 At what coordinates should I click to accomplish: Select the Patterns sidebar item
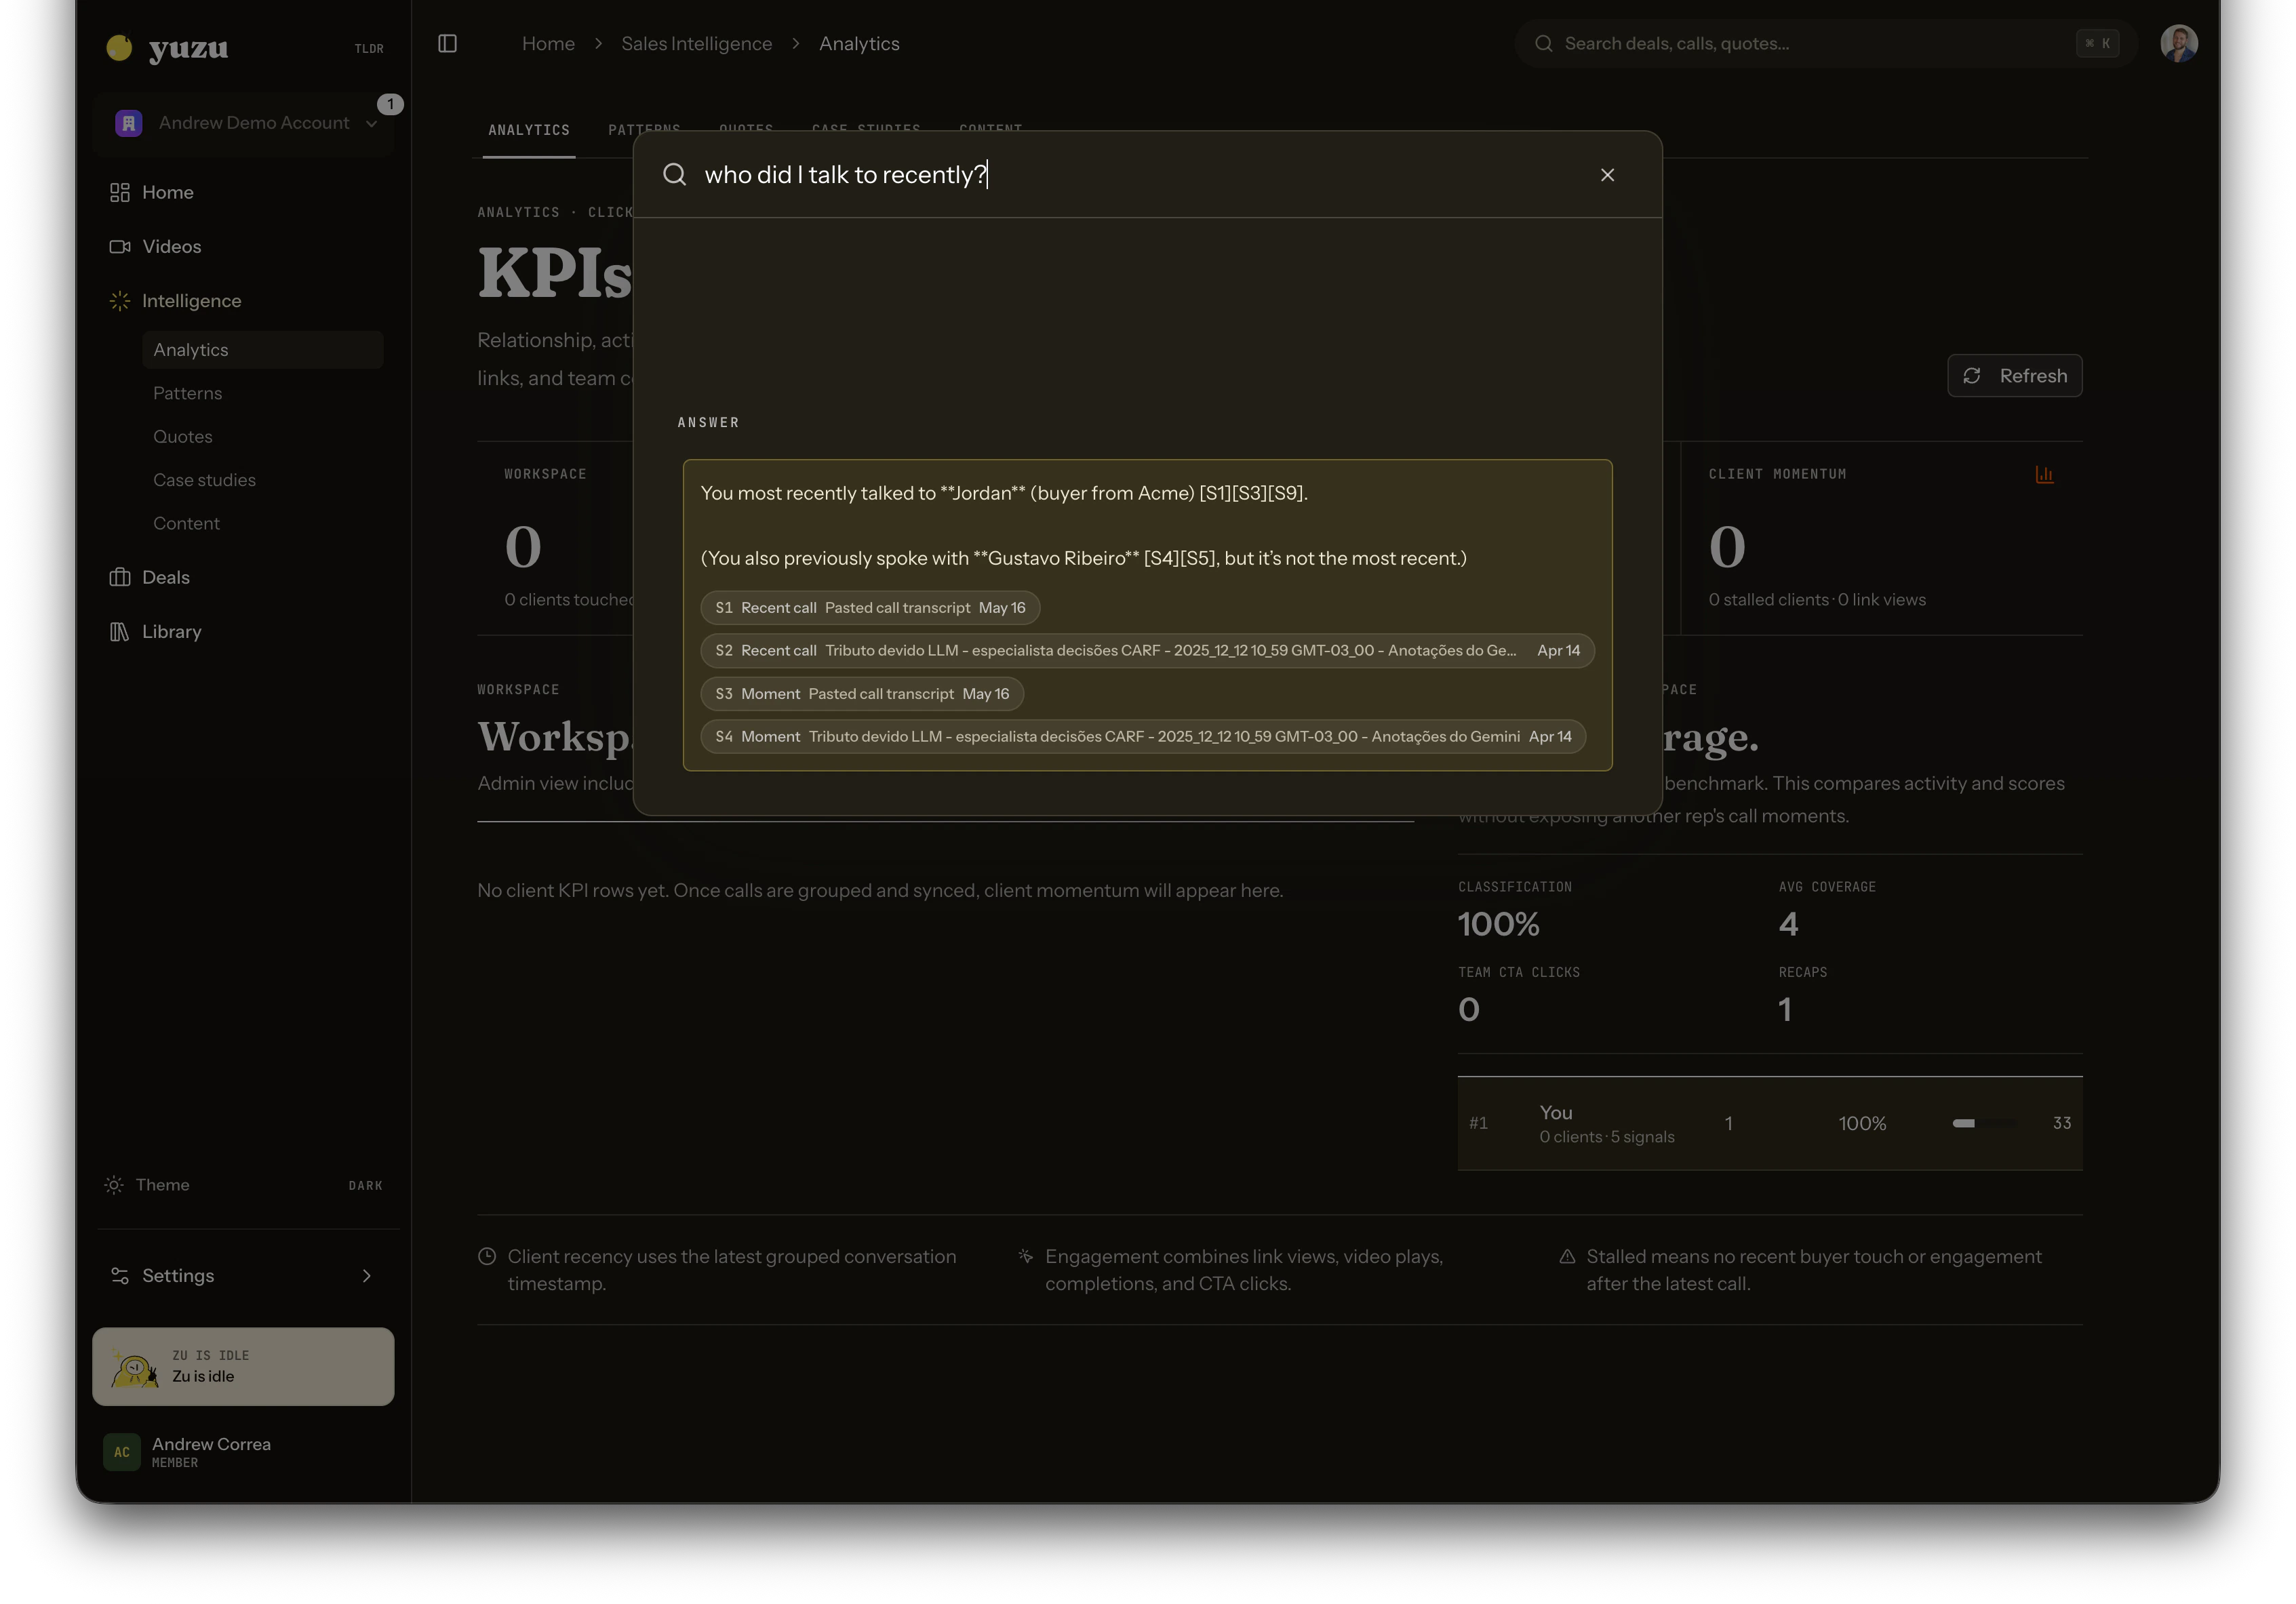click(263, 393)
